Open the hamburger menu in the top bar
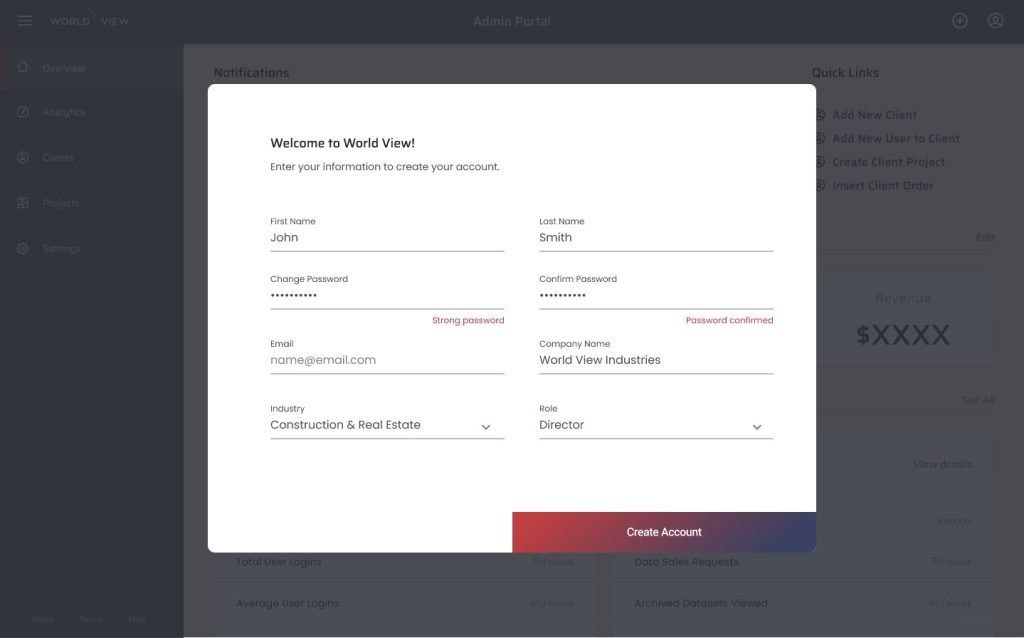 (25, 21)
